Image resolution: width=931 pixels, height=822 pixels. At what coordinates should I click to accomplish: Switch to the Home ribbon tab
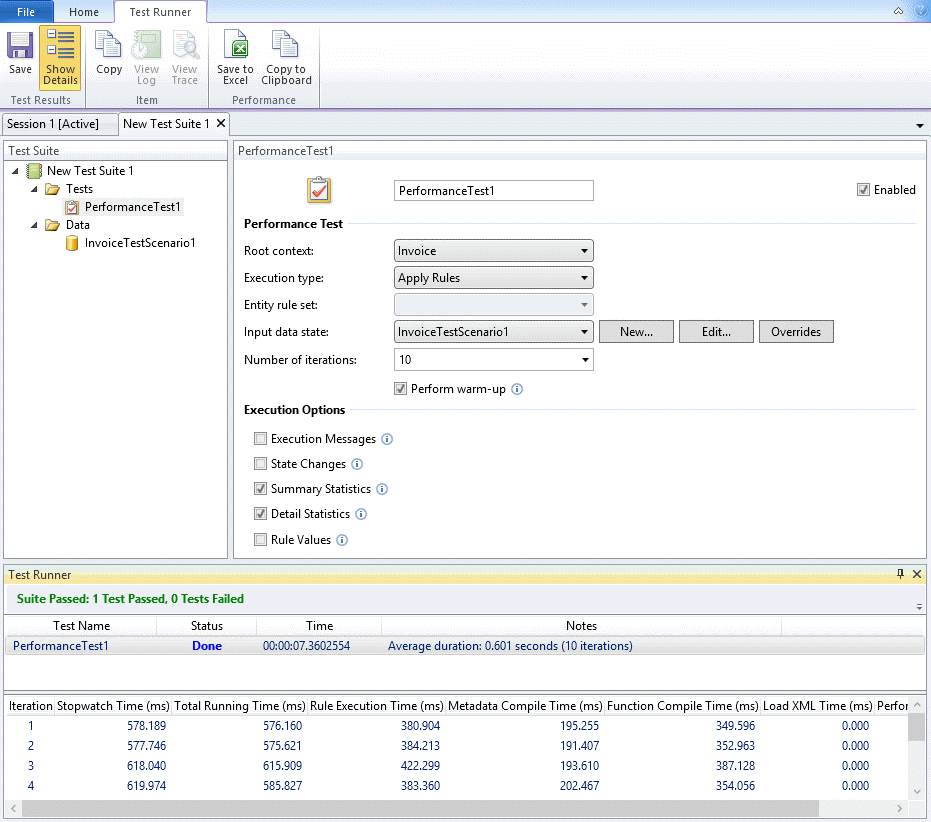point(84,12)
